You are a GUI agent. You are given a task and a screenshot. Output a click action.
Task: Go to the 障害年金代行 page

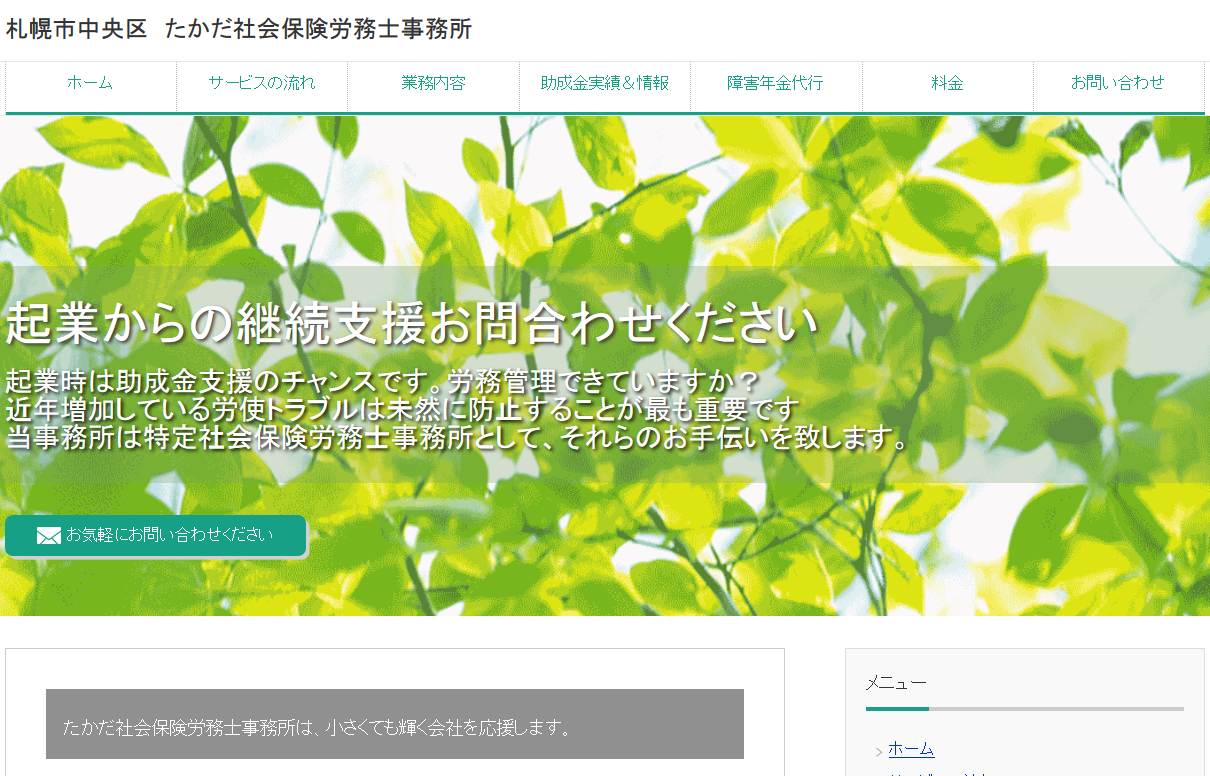point(775,85)
